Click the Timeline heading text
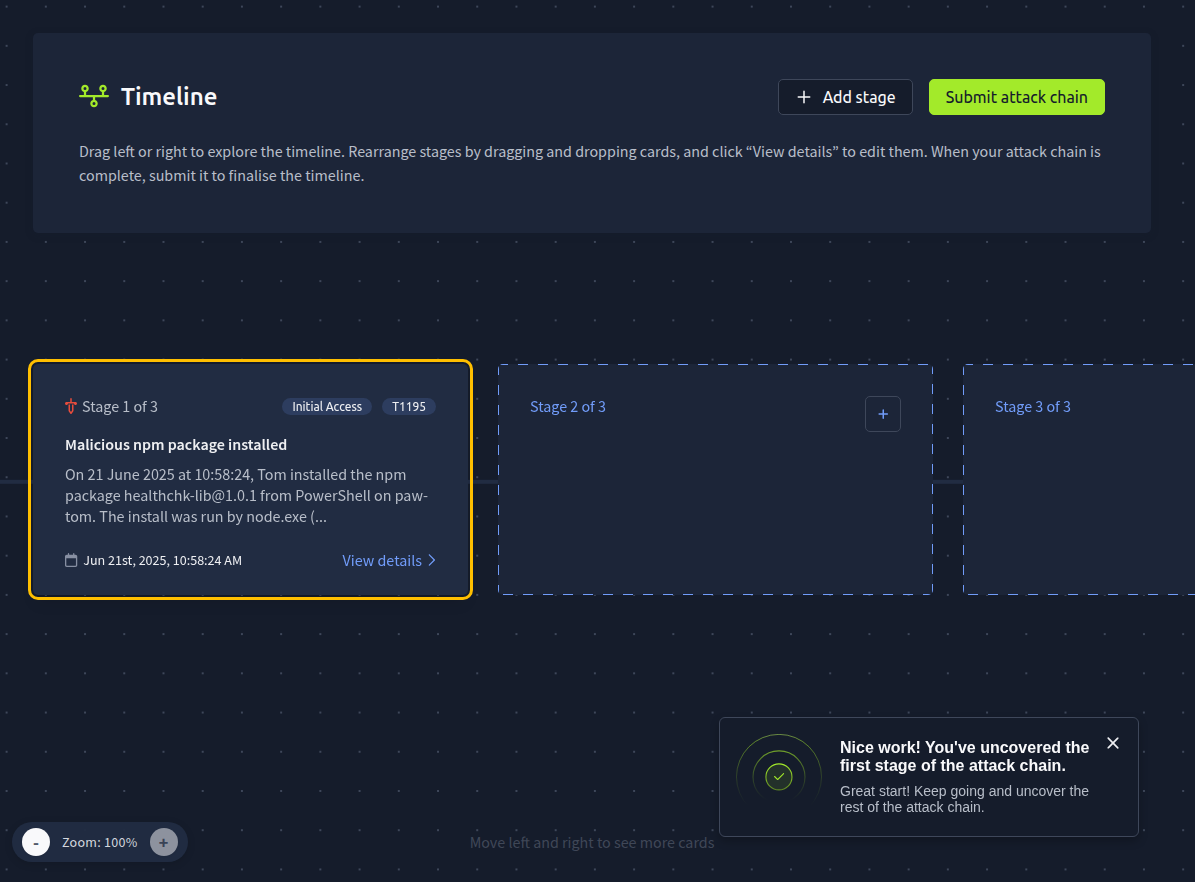Image resolution: width=1195 pixels, height=882 pixels. (x=169, y=96)
